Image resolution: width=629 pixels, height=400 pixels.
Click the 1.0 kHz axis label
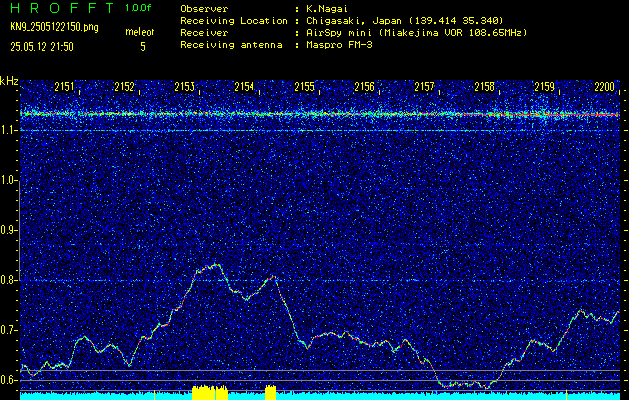[x=8, y=181]
